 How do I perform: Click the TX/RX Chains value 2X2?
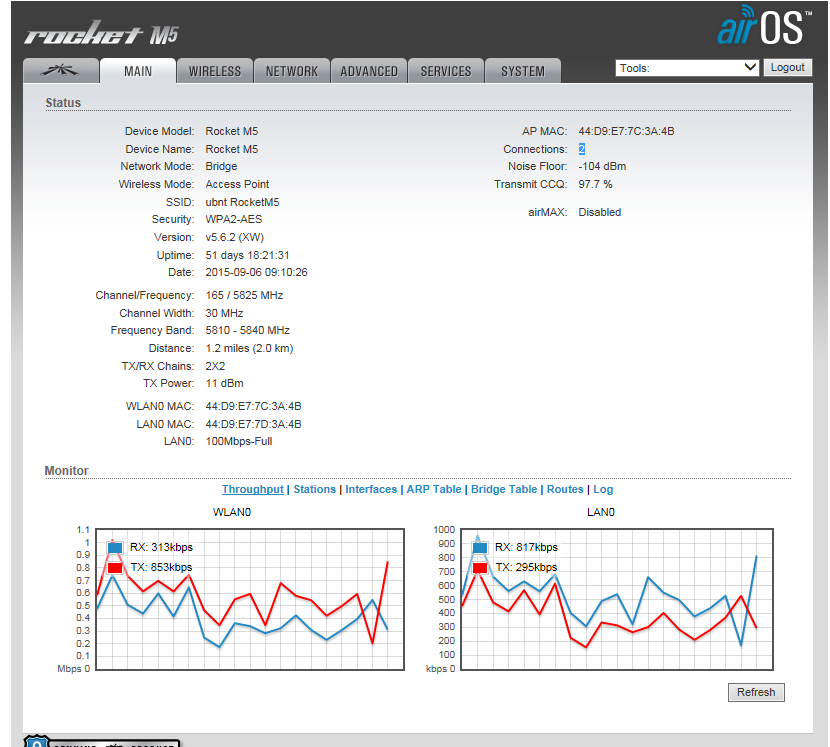pyautogui.click(x=215, y=366)
